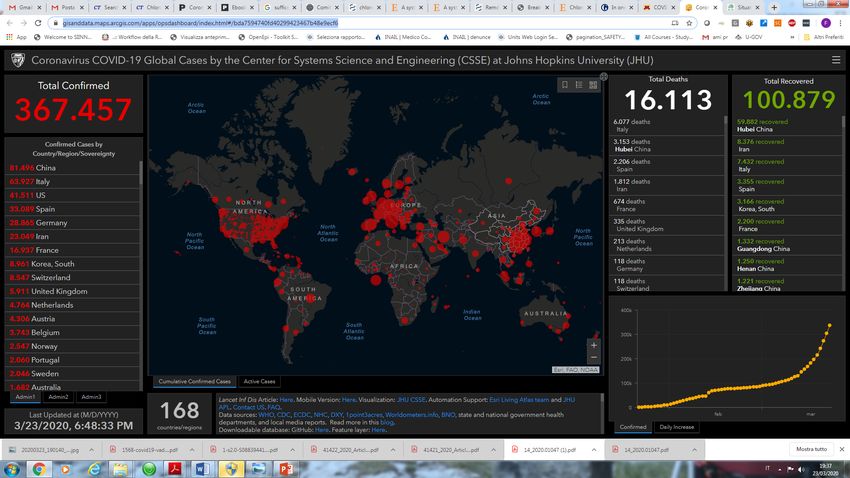Click the 6.077 deaths Italy entry
Image resolution: width=850 pixels, height=478 pixels.
coord(667,126)
